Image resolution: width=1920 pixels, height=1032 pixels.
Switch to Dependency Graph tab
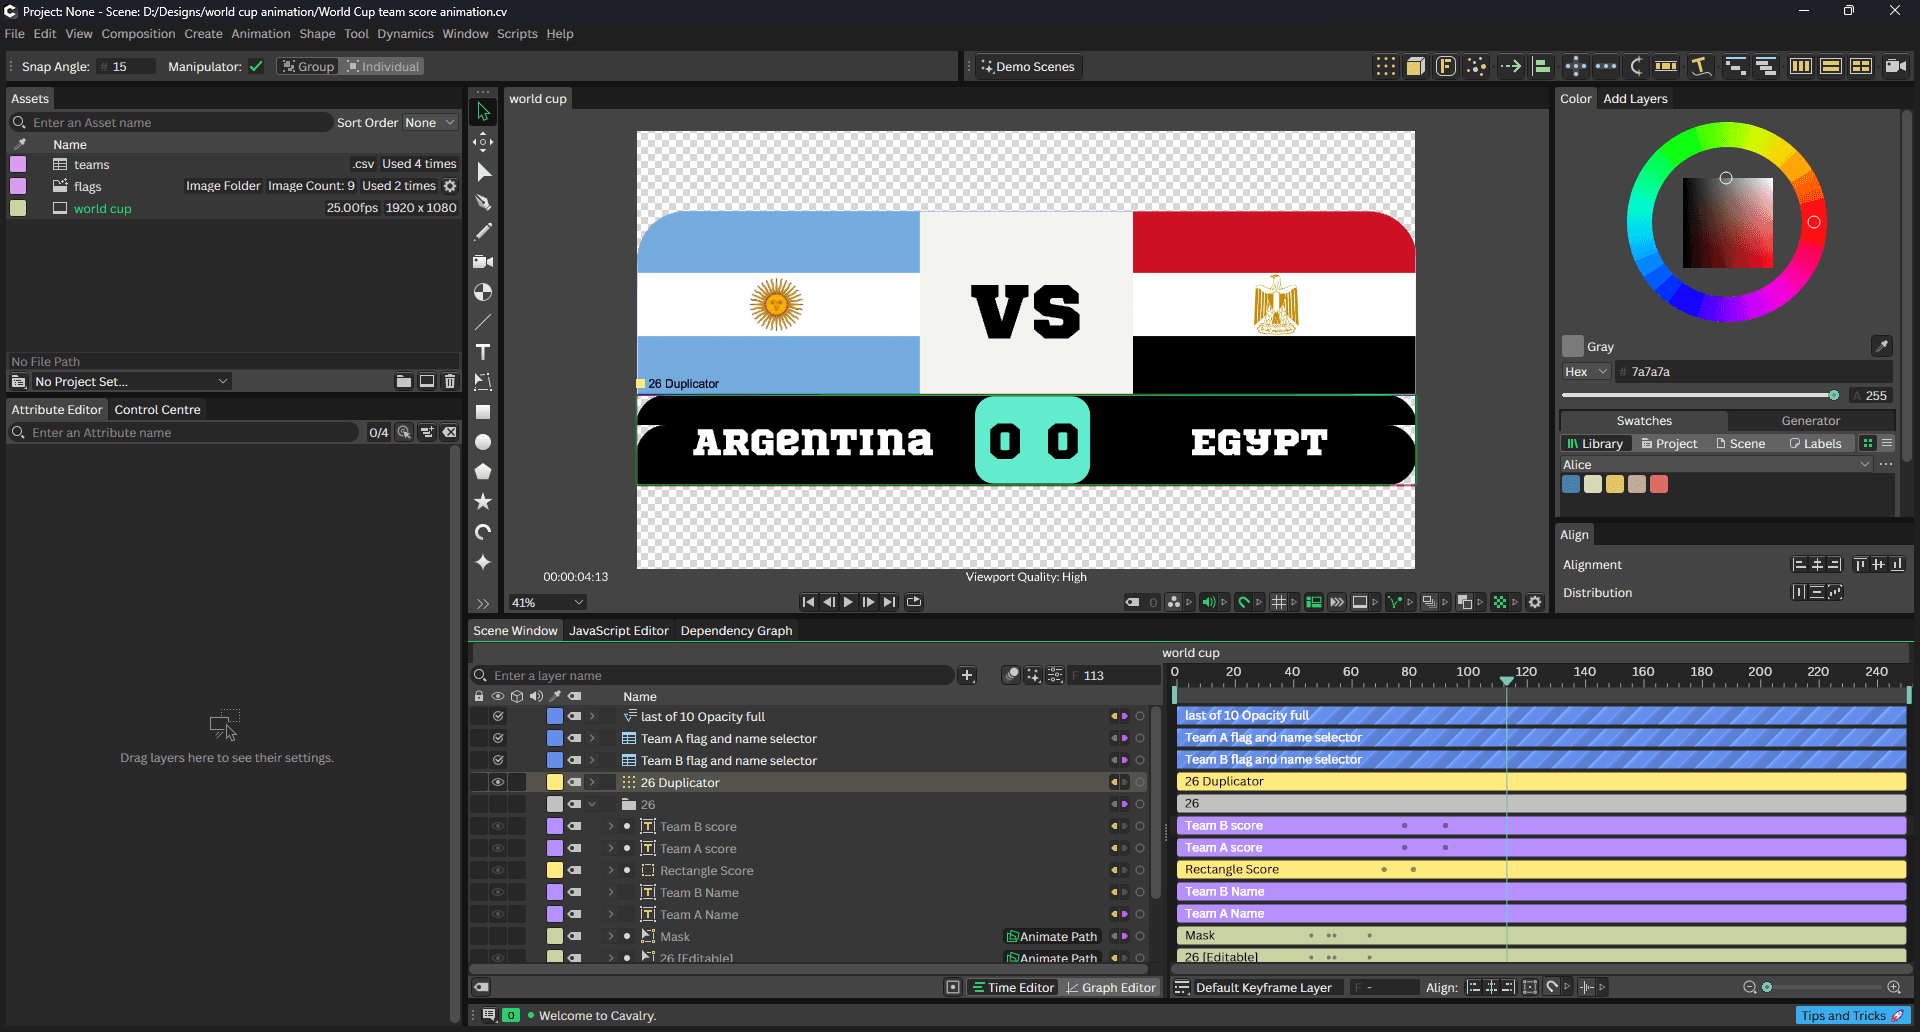pyautogui.click(x=736, y=630)
